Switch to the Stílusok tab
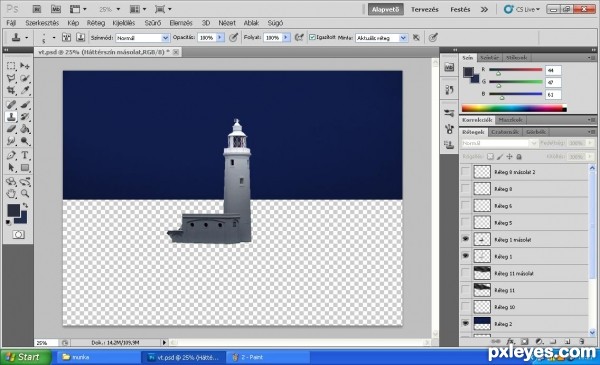 516,58
